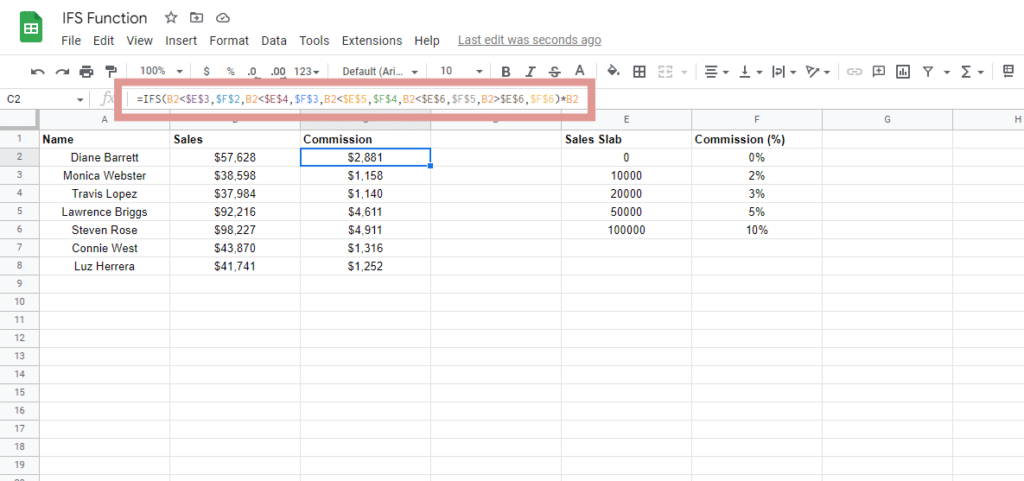
Task: Click the cloud document status icon
Action: point(223,18)
